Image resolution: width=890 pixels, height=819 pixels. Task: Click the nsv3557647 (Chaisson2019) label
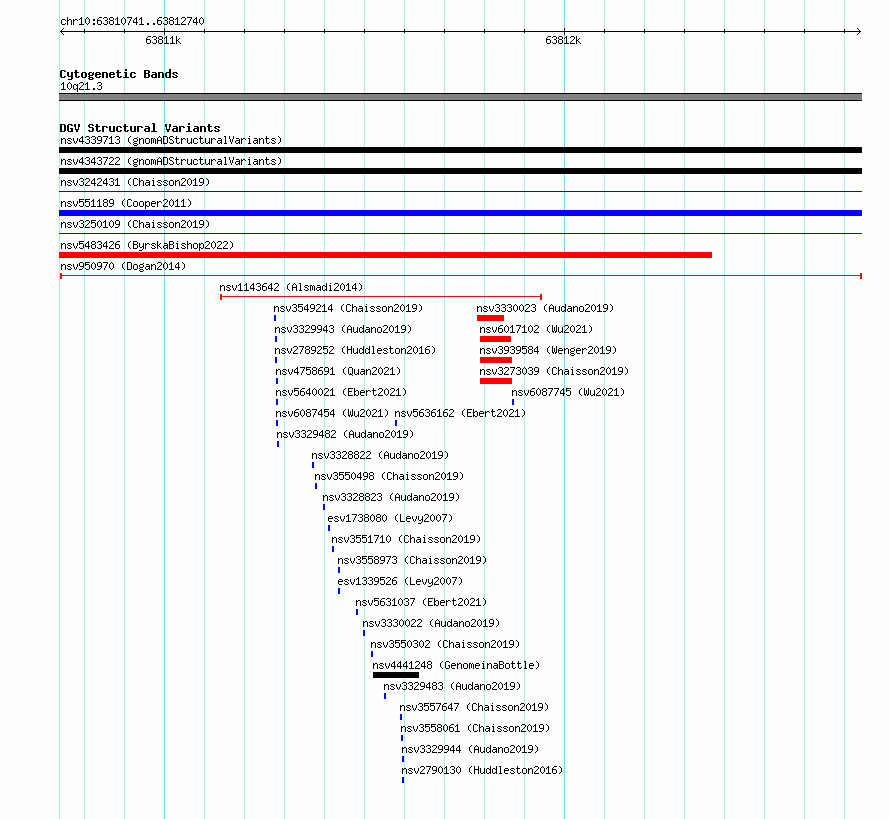474,707
